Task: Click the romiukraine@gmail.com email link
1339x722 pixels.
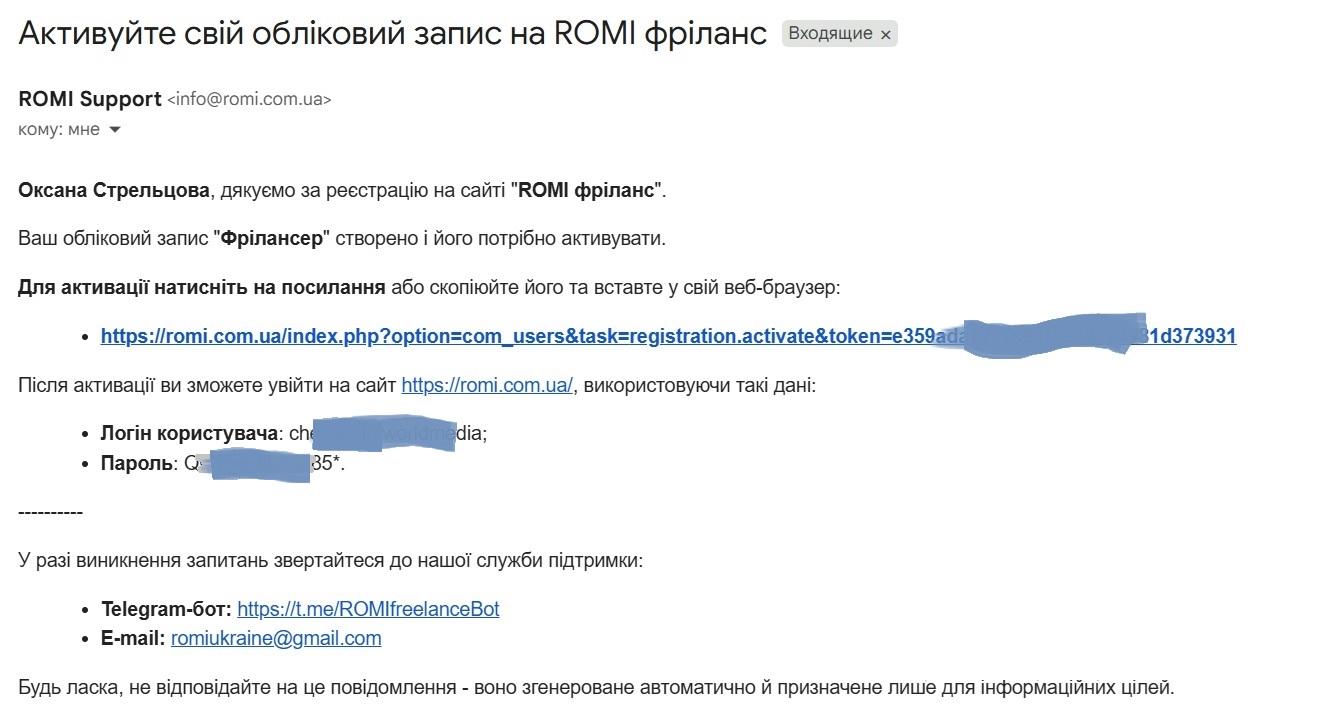Action: [x=276, y=638]
